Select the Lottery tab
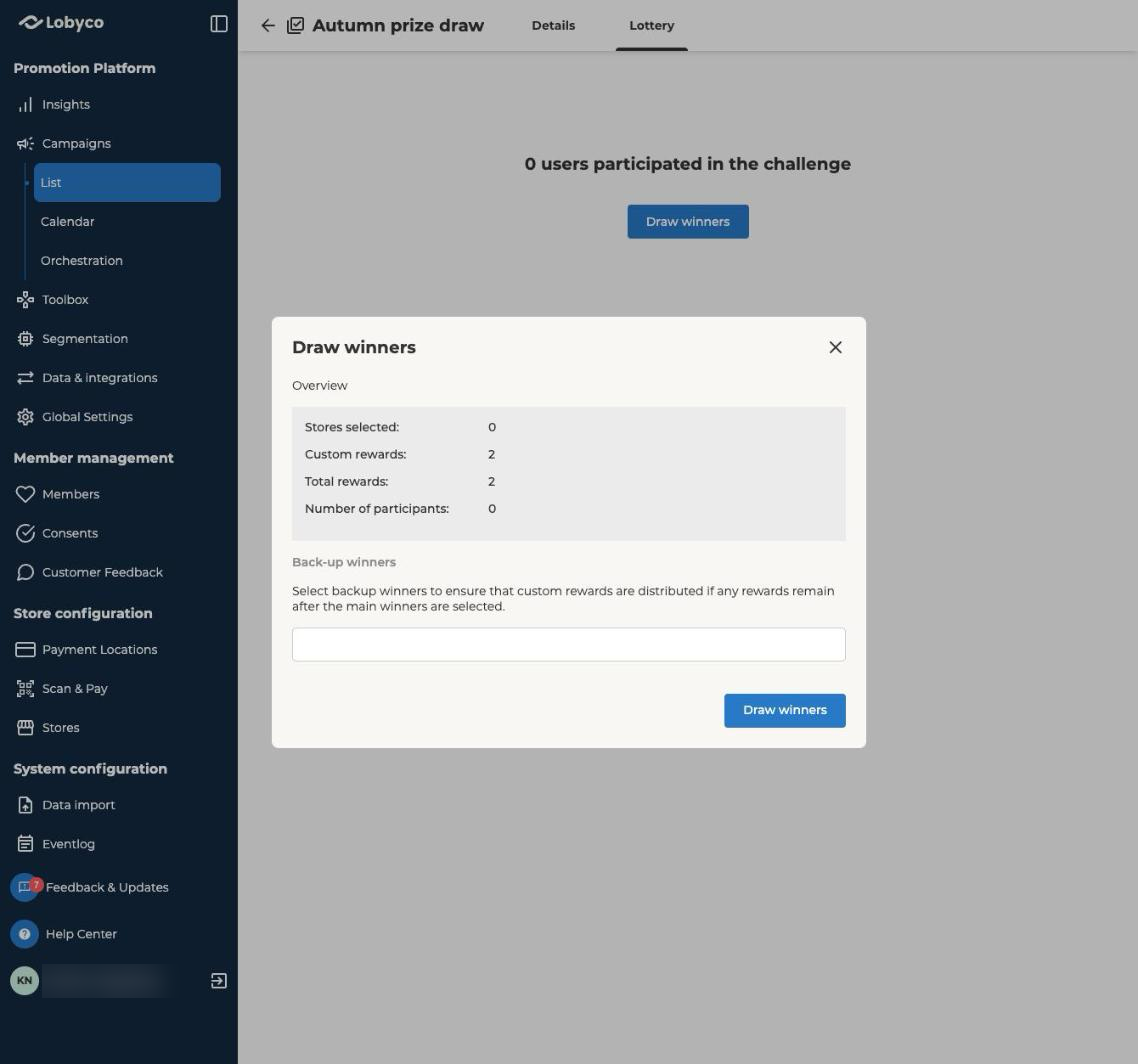This screenshot has height=1064, width=1138. click(651, 25)
